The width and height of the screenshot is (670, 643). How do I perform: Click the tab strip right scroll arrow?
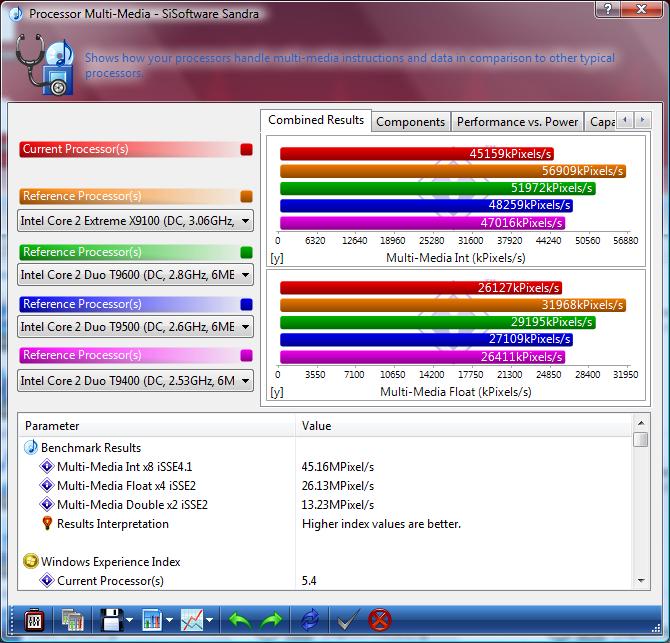642,120
